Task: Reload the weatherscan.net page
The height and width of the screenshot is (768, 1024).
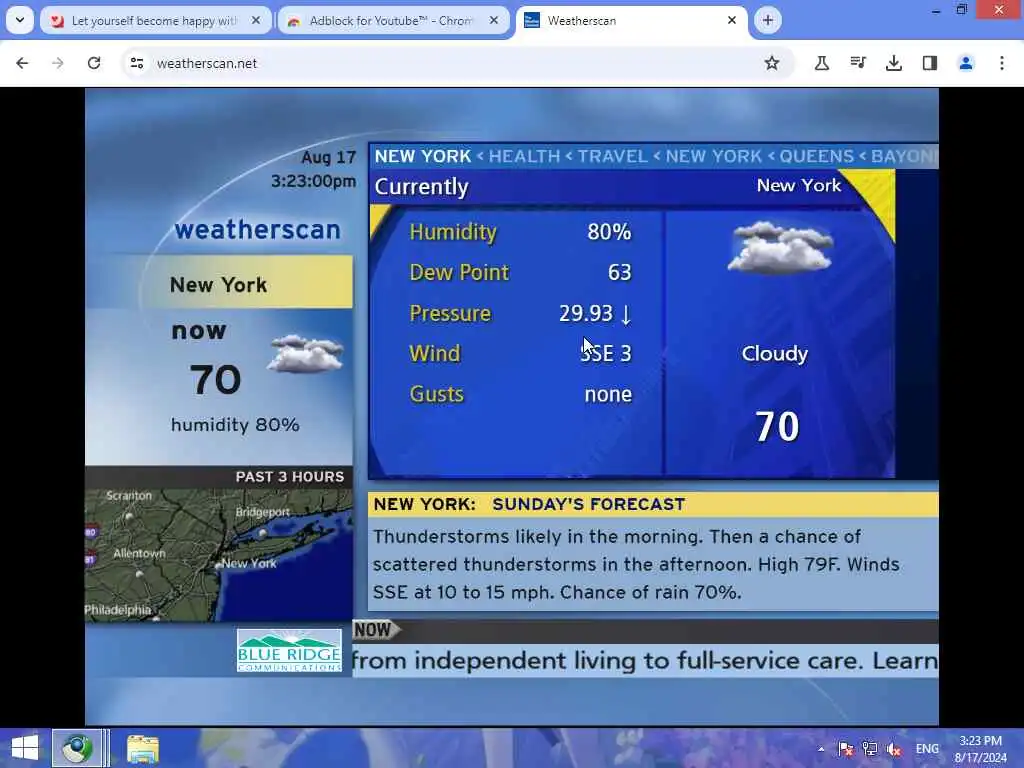Action: pyautogui.click(x=94, y=63)
